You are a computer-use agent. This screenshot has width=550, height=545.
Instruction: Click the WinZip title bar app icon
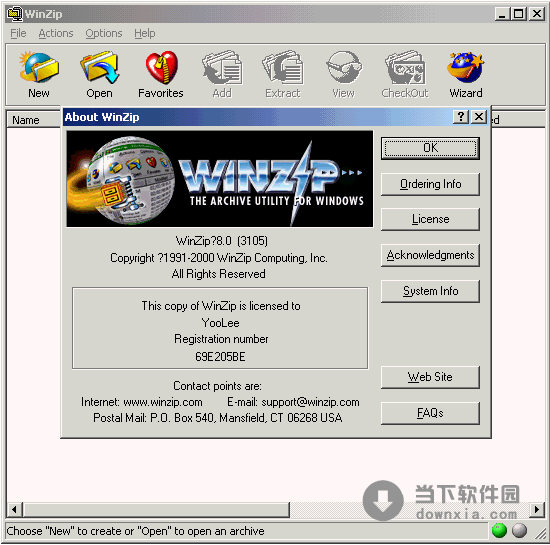tap(15, 13)
